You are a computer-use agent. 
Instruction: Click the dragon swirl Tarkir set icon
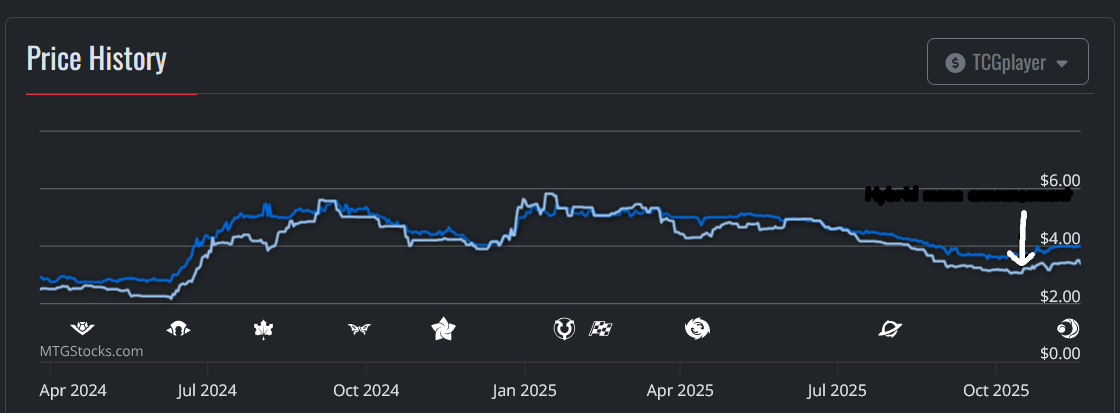(x=698, y=329)
